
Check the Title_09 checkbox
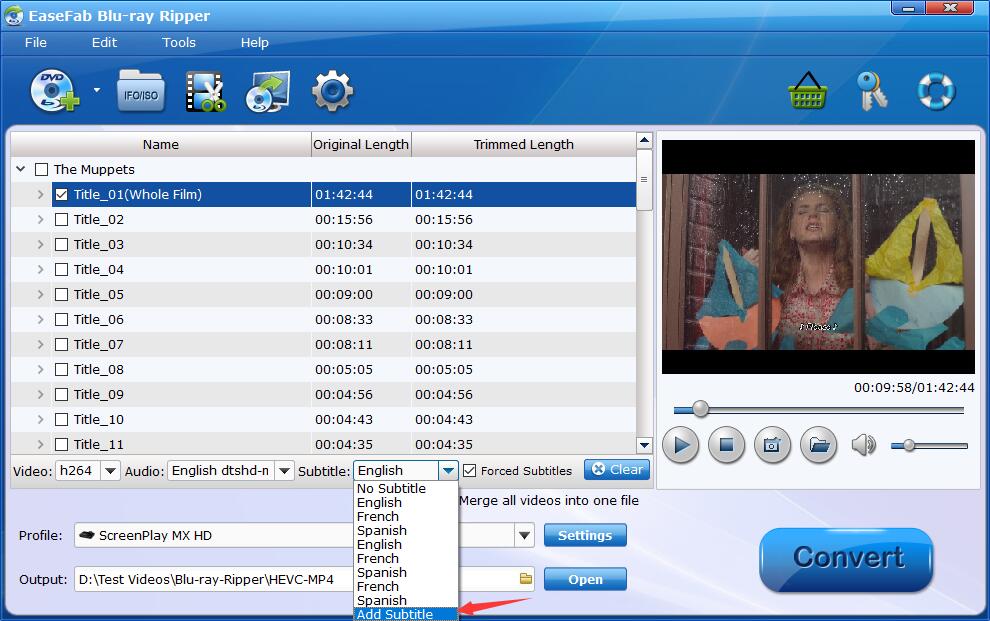[x=61, y=394]
